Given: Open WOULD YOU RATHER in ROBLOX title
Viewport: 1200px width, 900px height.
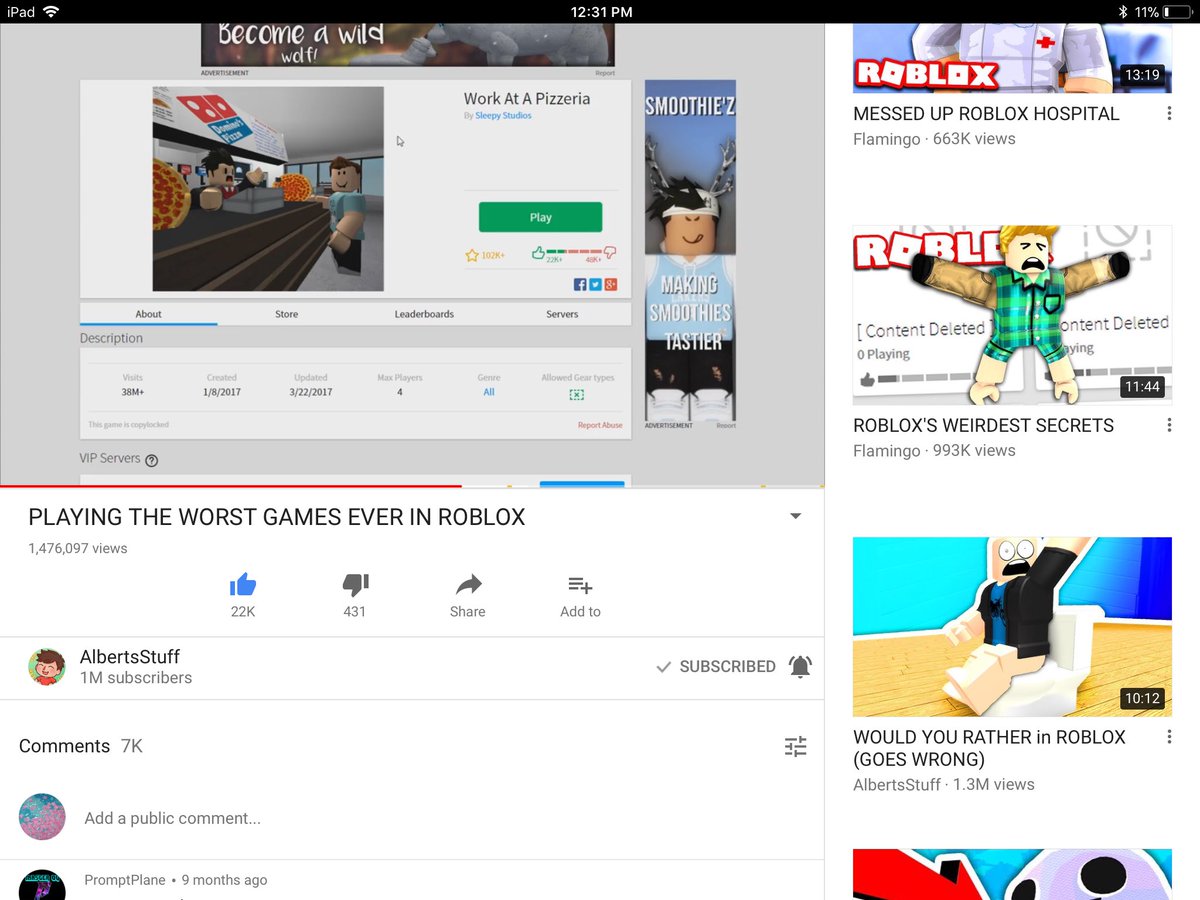Looking at the screenshot, I should (x=989, y=748).
